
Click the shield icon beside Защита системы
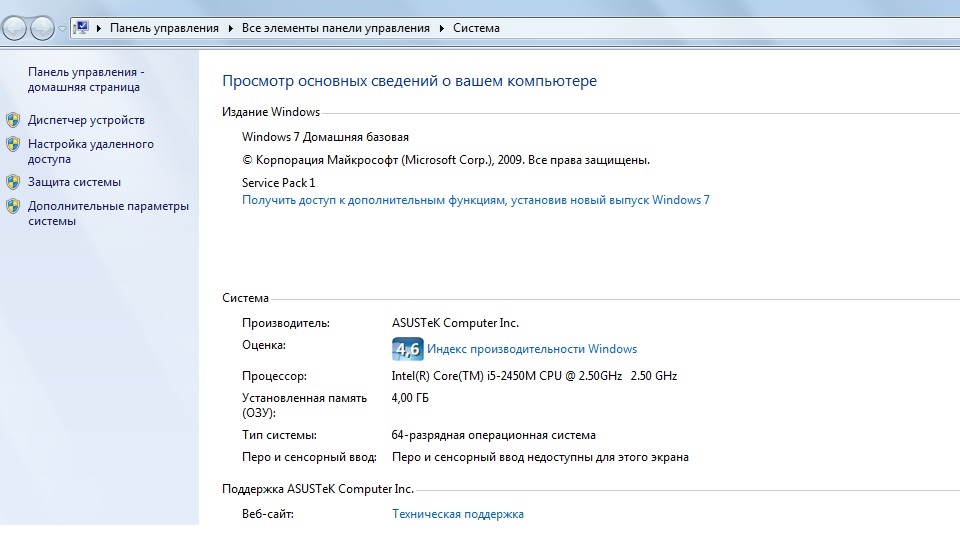13,182
